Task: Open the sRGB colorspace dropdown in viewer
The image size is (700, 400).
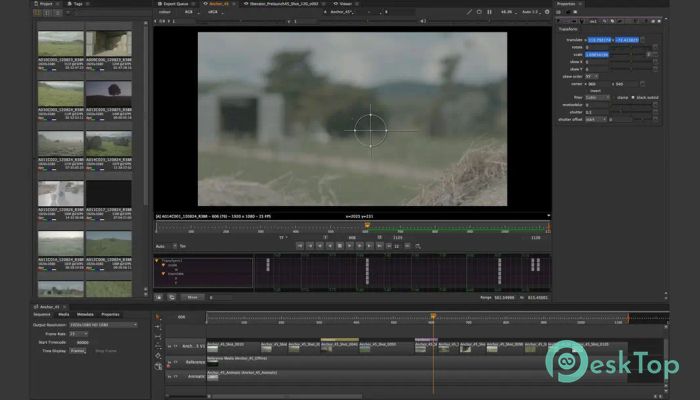Action: tap(215, 12)
